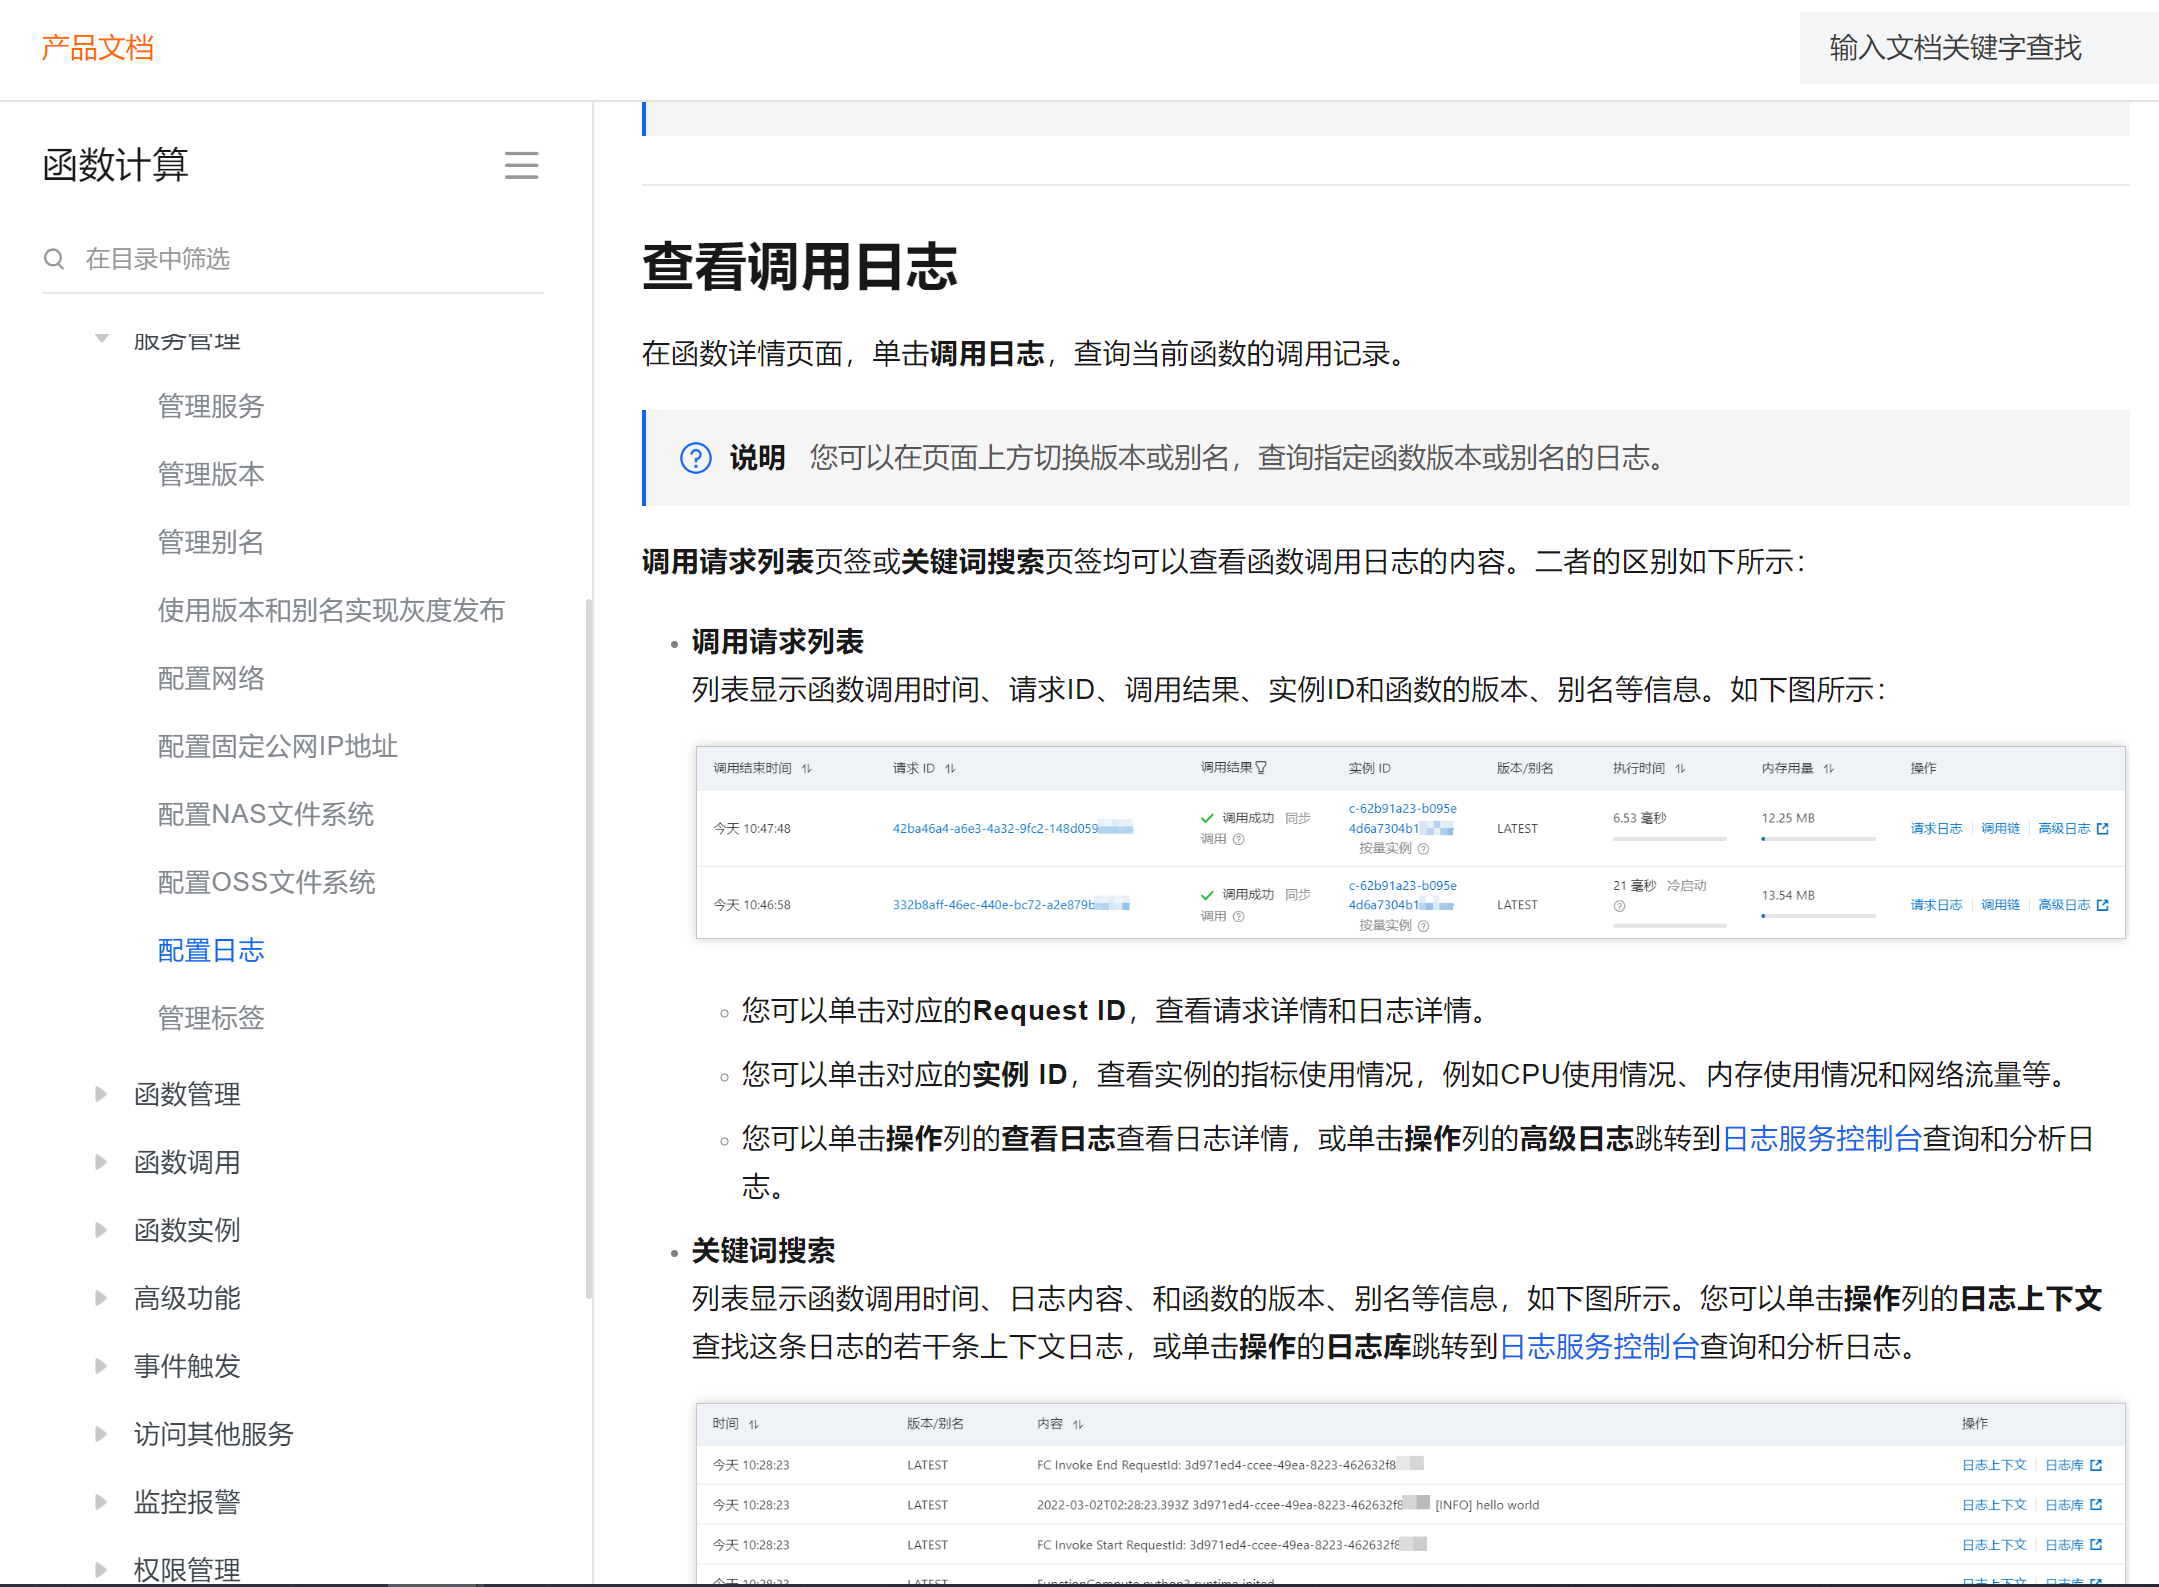
Task: Click the magnifier icon in directory filter
Action: (54, 259)
